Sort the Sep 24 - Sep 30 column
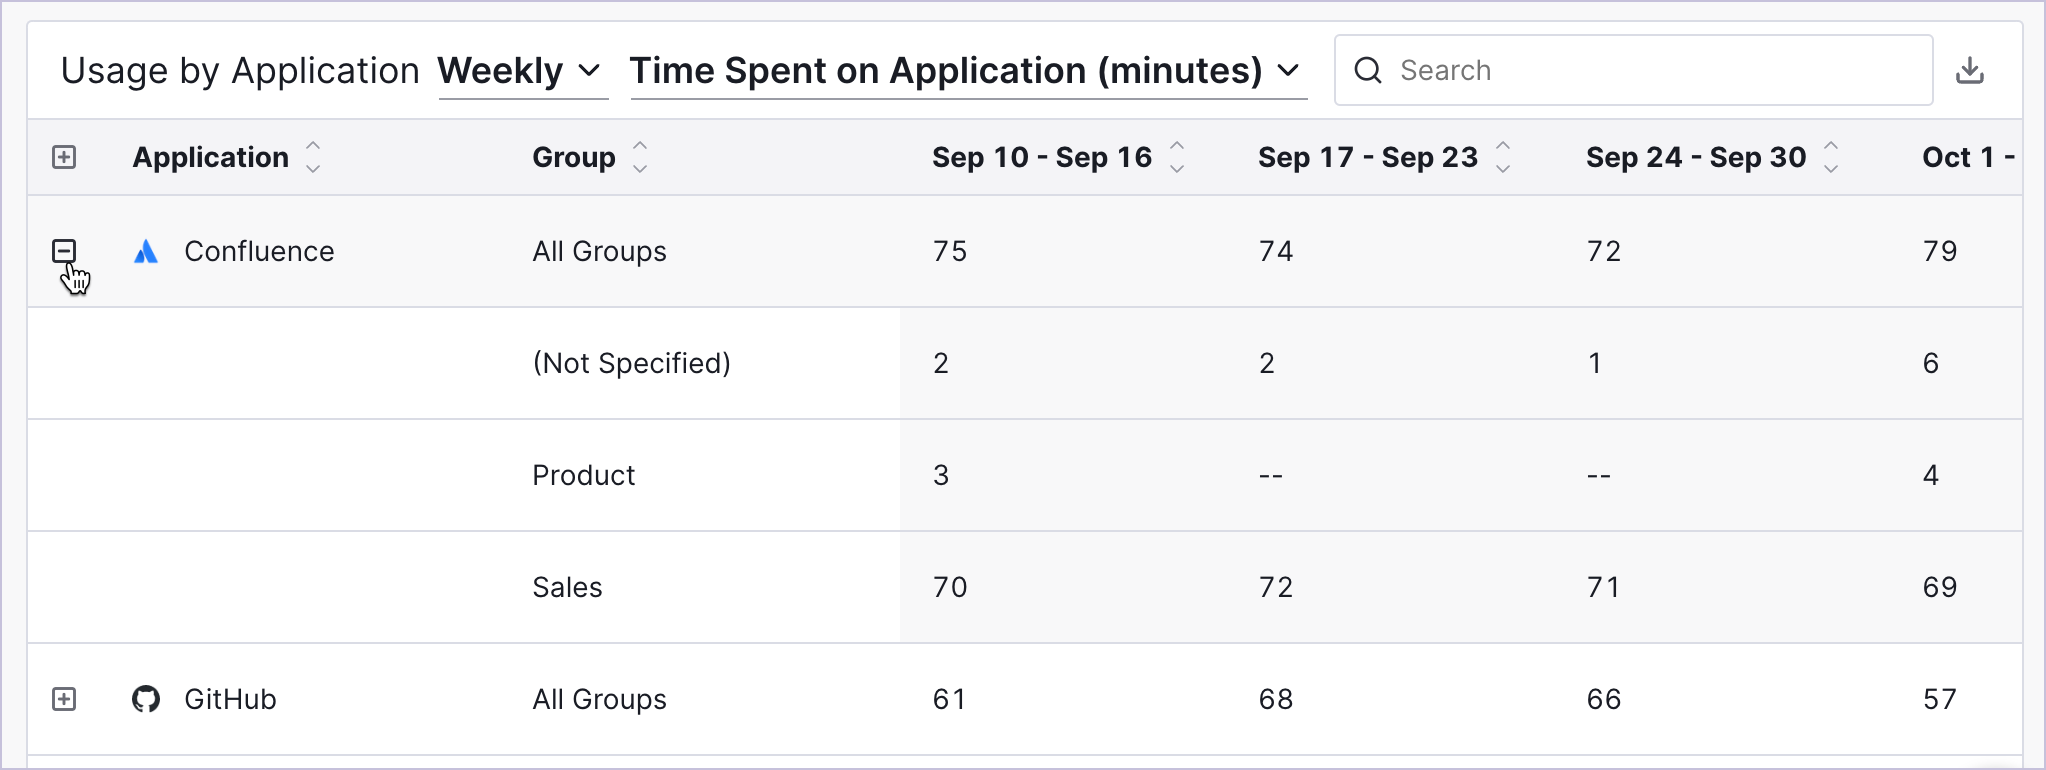2046x770 pixels. coord(1831,157)
